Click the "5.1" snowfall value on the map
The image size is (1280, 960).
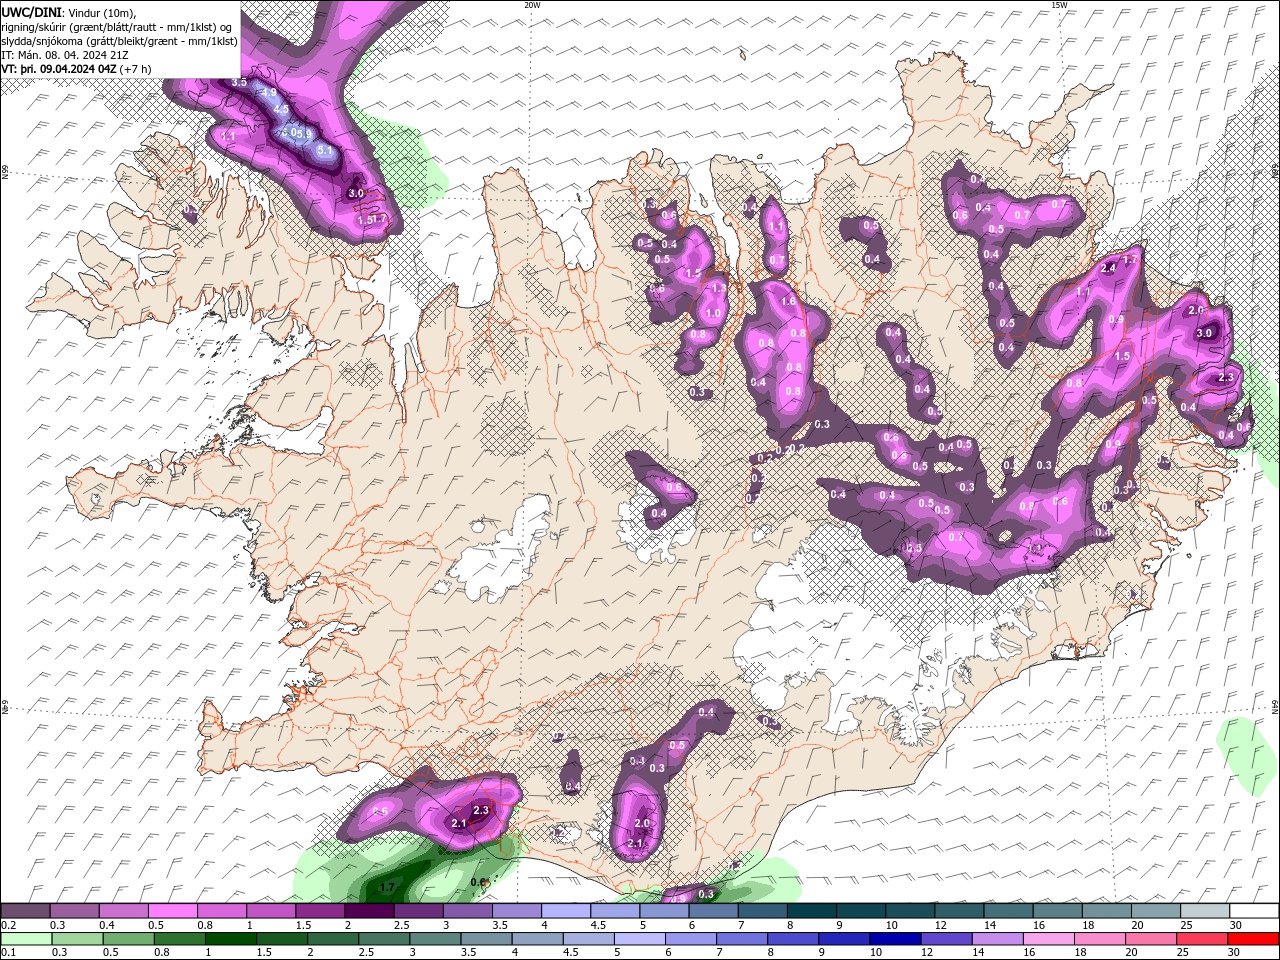point(324,150)
